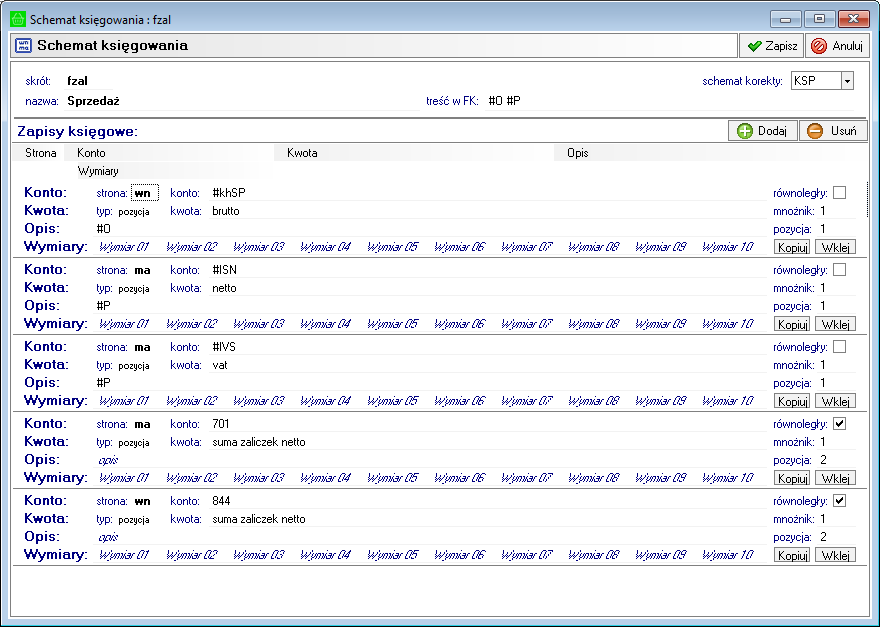Click the kwota value brutto in first entry
The height and width of the screenshot is (627, 880).
pyautogui.click(x=226, y=211)
